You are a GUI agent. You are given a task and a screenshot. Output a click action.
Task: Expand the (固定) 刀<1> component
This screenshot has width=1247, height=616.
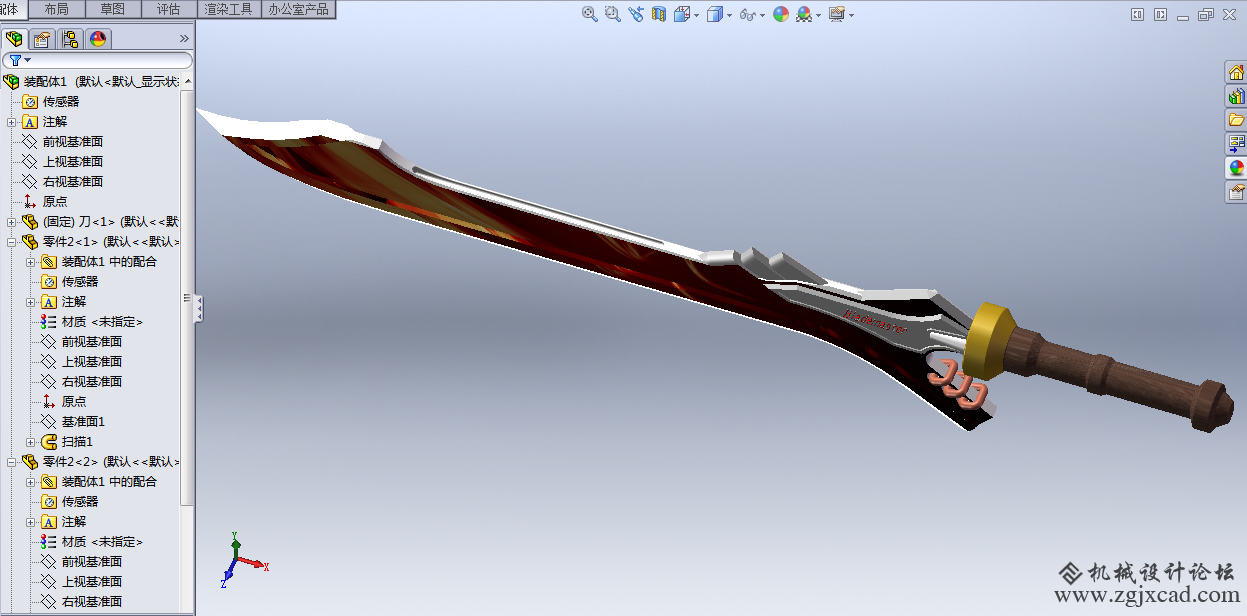coord(11,222)
